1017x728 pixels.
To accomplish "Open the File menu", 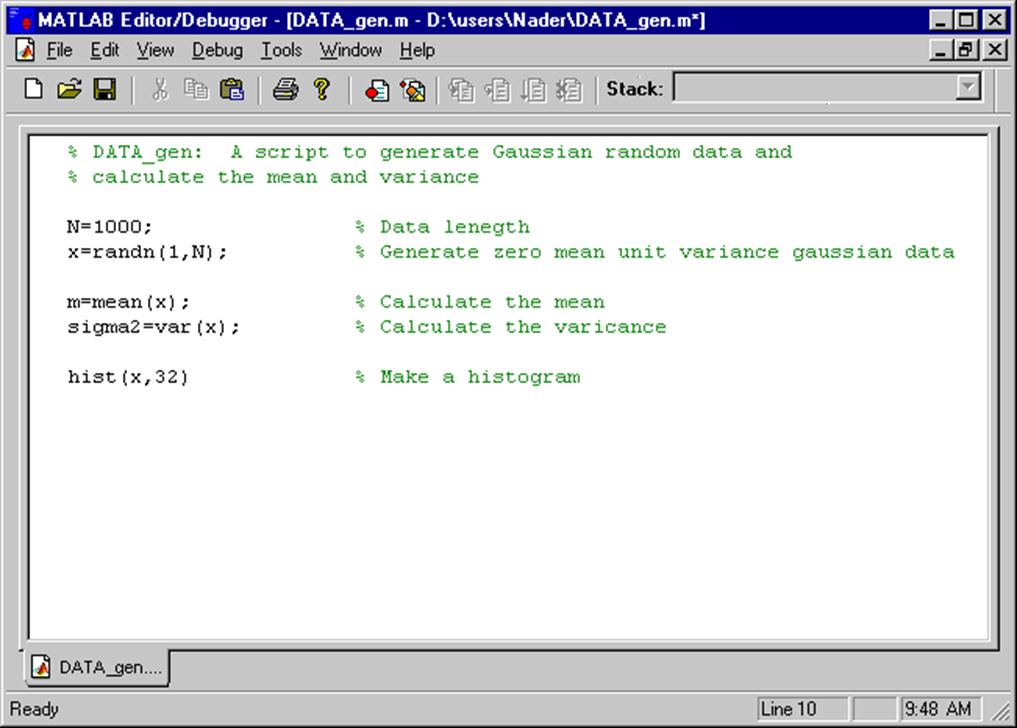I will (x=59, y=50).
